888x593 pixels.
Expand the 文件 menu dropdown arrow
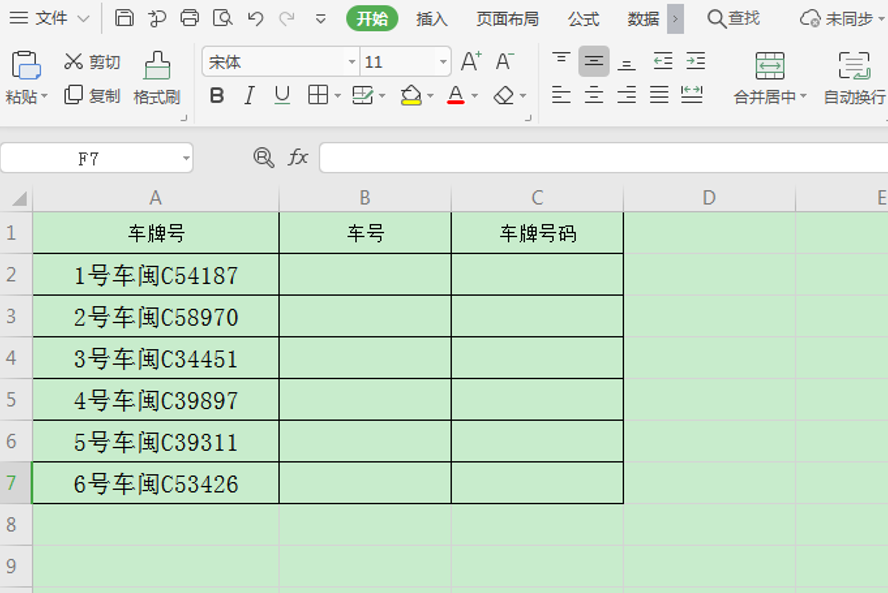83,19
